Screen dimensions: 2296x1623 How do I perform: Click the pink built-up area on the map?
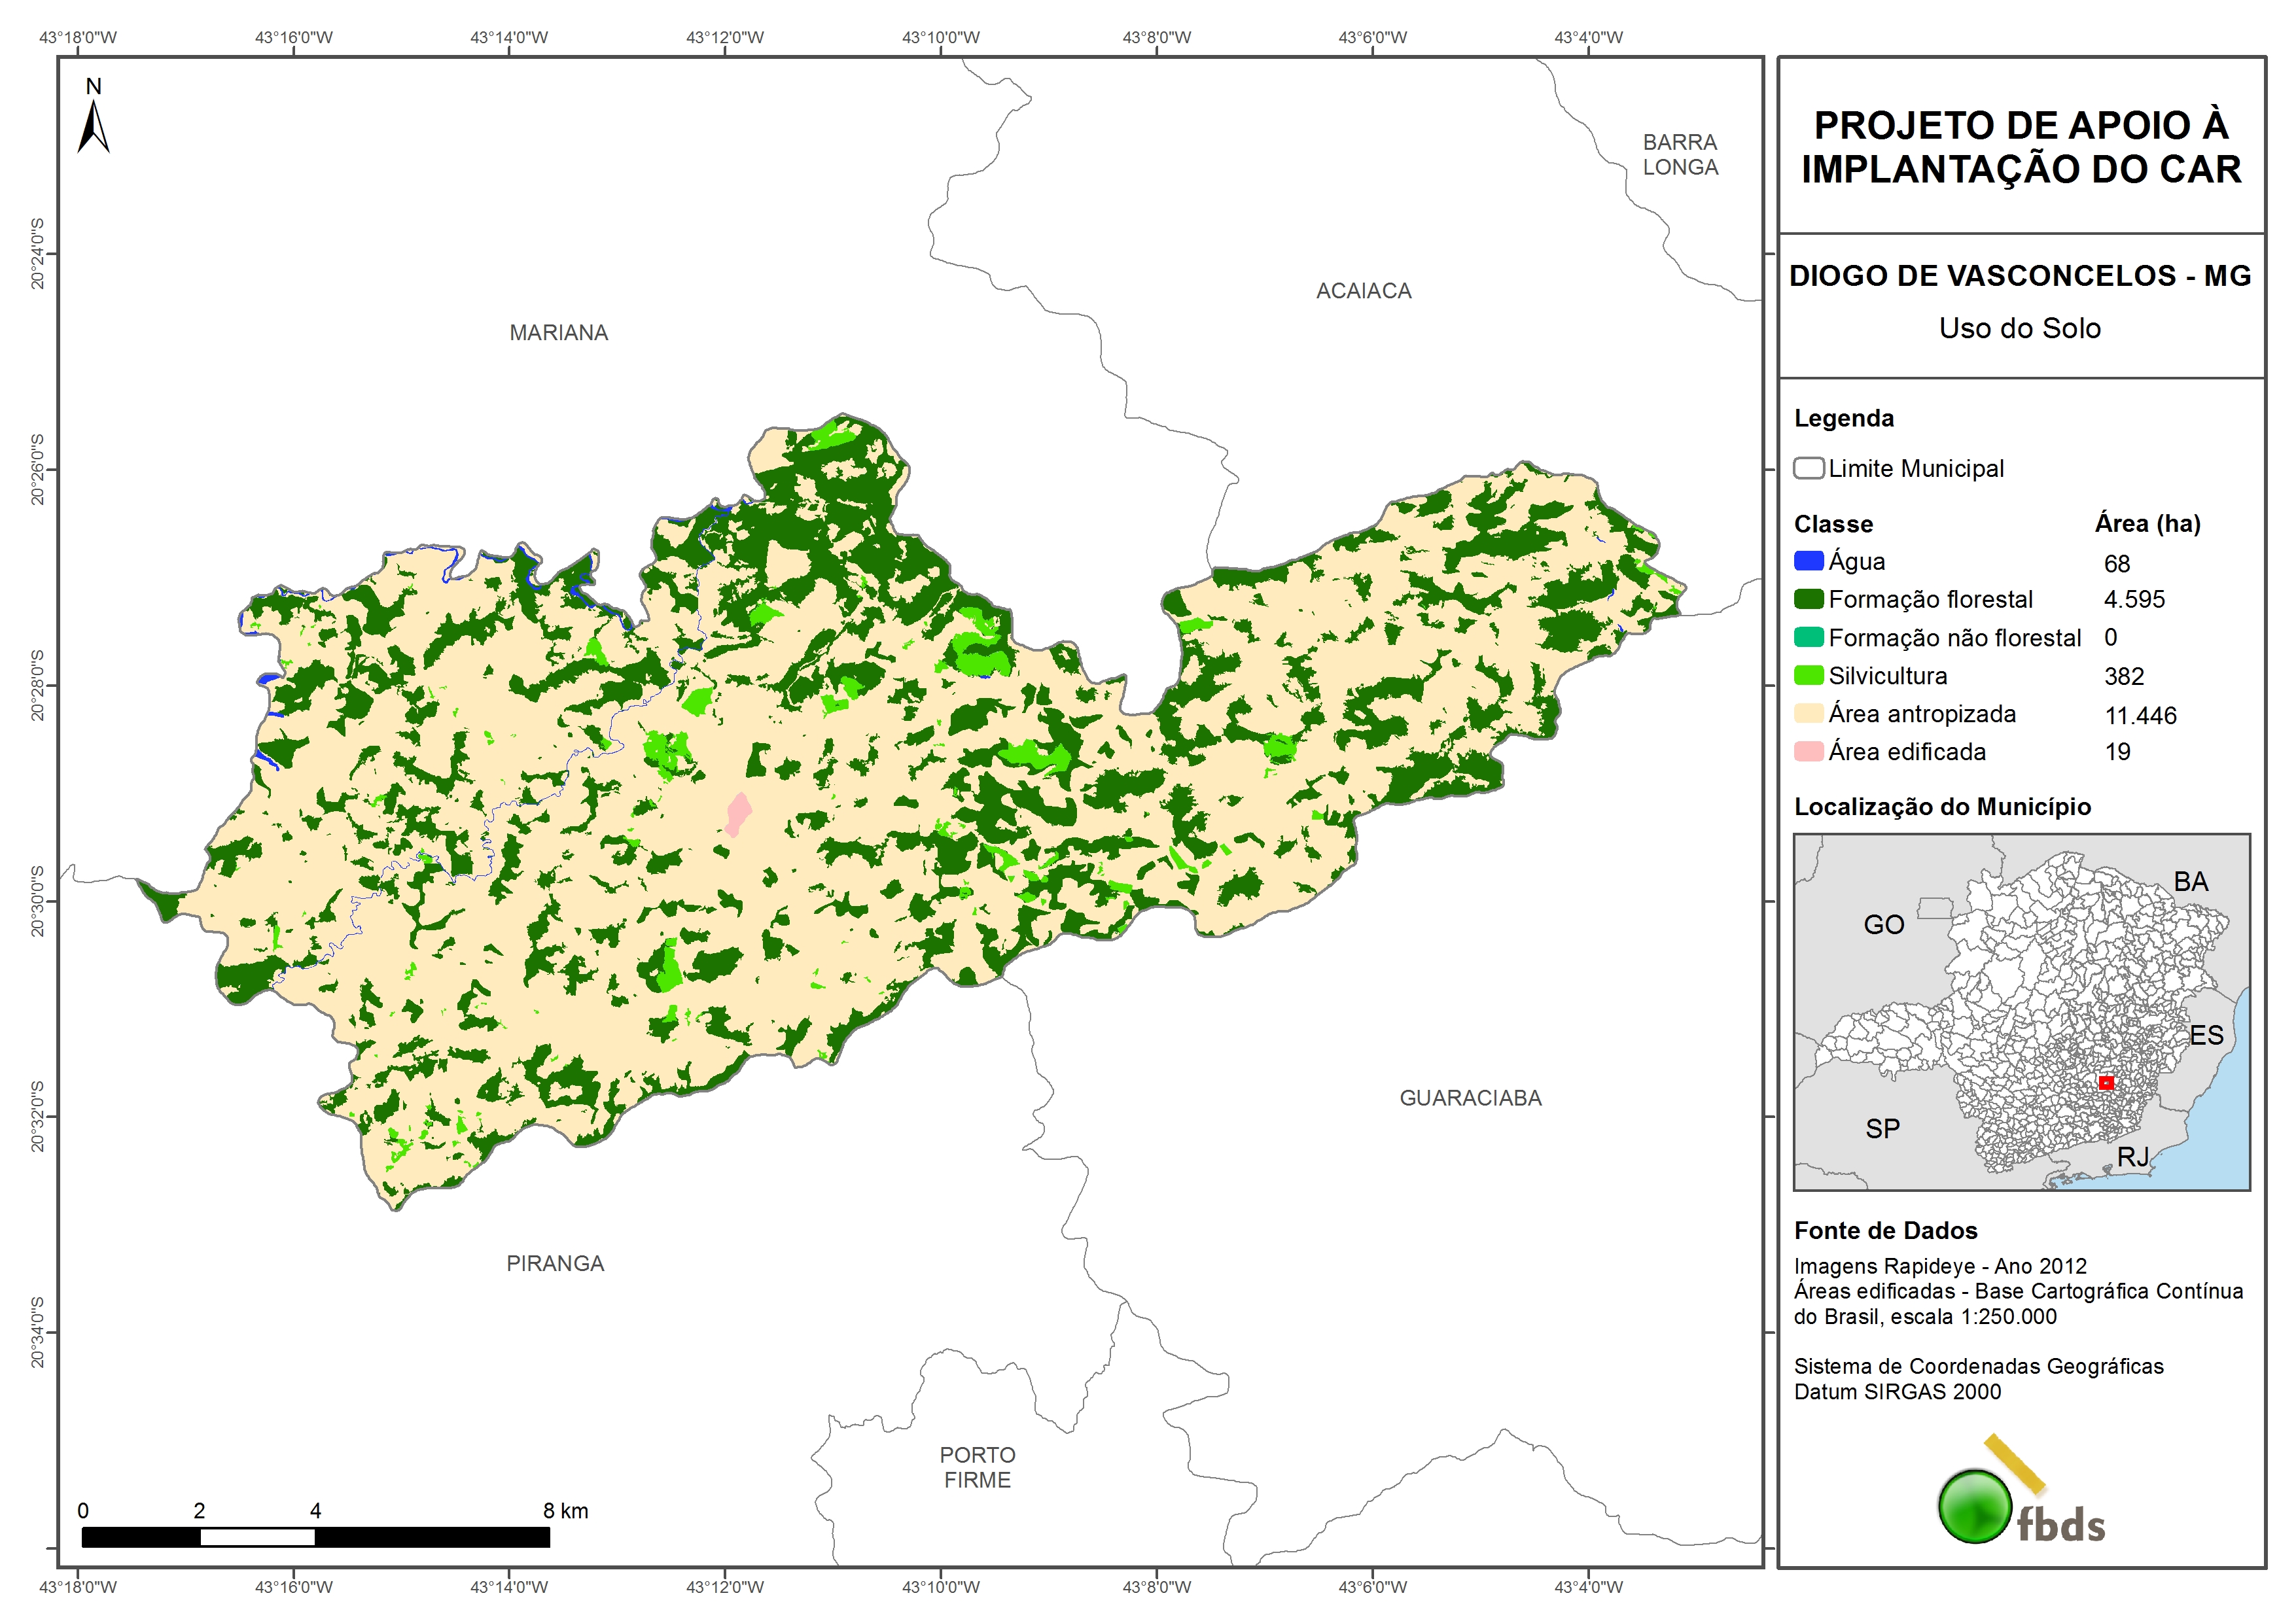[x=738, y=813]
